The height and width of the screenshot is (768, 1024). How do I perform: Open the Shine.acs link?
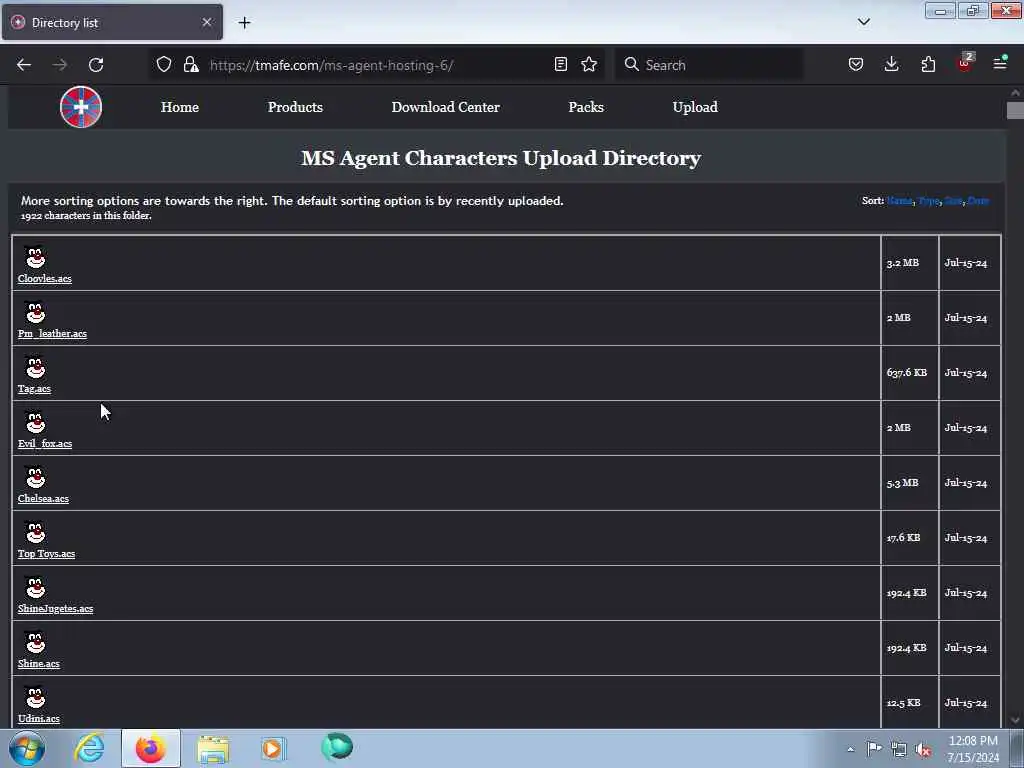tap(39, 664)
